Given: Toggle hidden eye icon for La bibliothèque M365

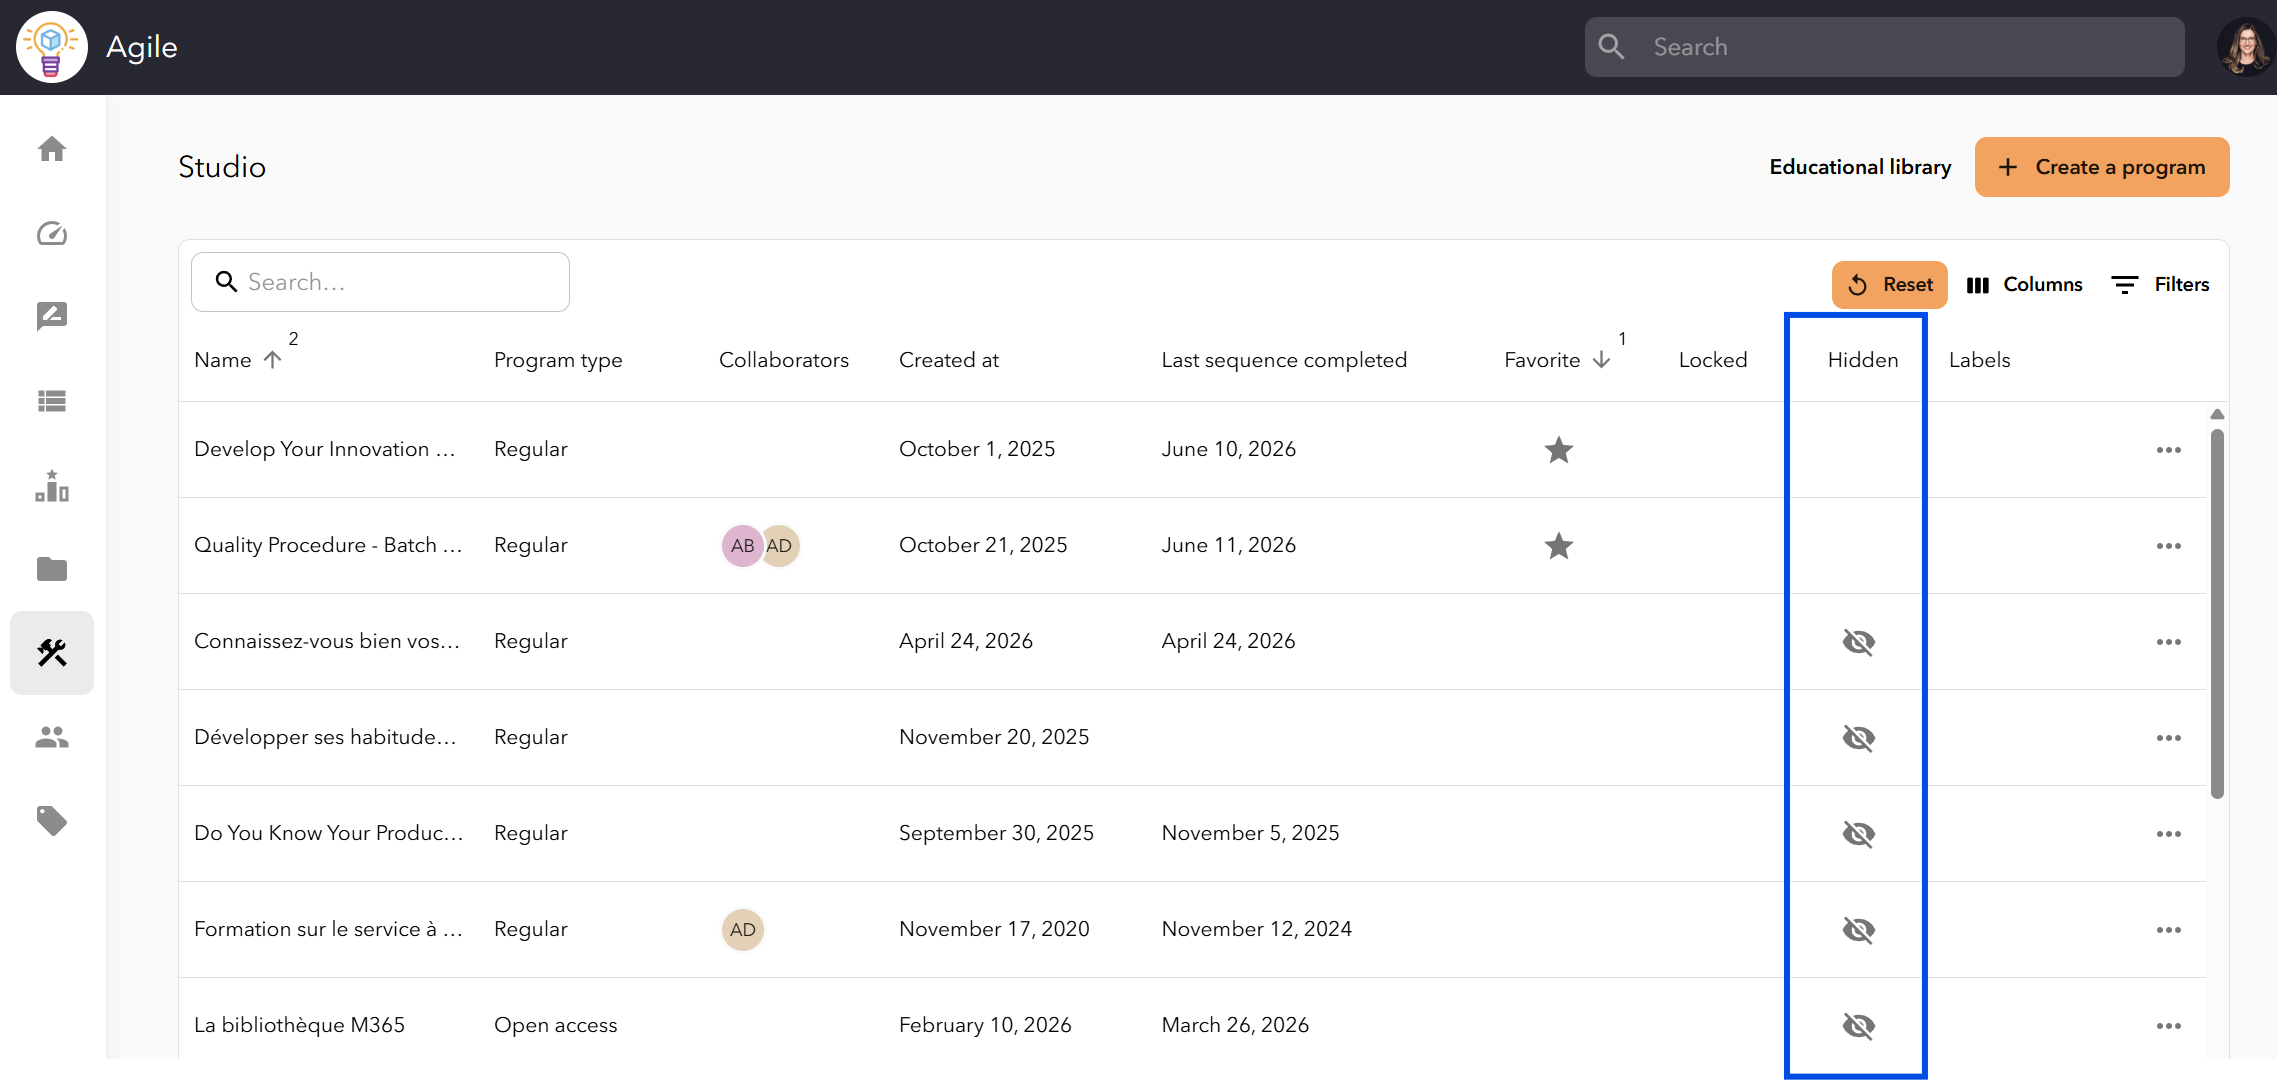Looking at the screenshot, I should [1858, 1026].
